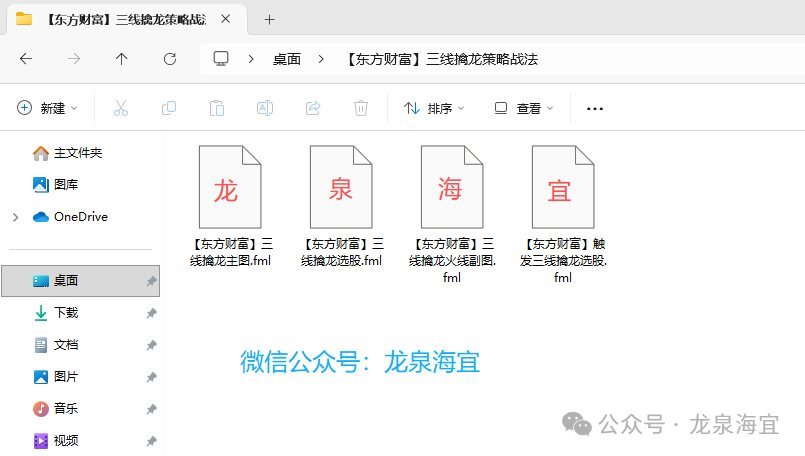Select the 泉 file icon 三线擒龙选股.fml

(341, 187)
